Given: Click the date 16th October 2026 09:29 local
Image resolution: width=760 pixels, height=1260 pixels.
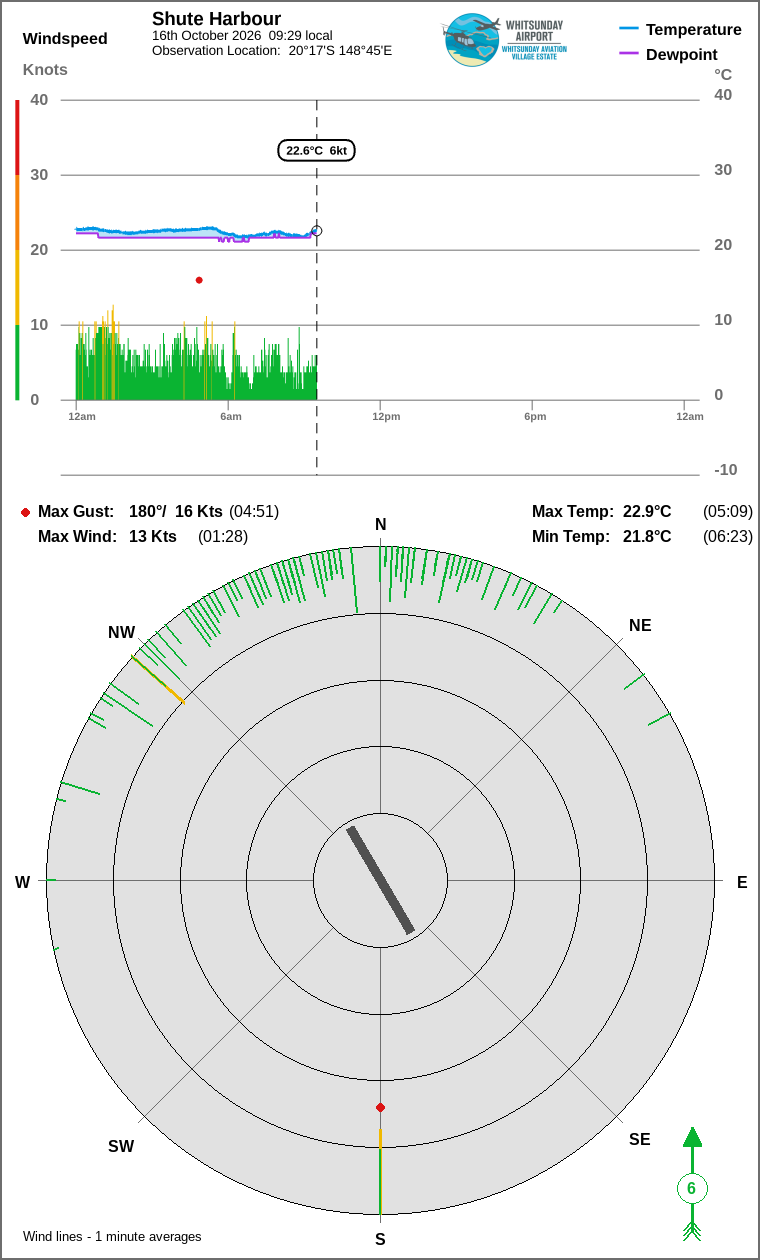Looking at the screenshot, I should (242, 35).
